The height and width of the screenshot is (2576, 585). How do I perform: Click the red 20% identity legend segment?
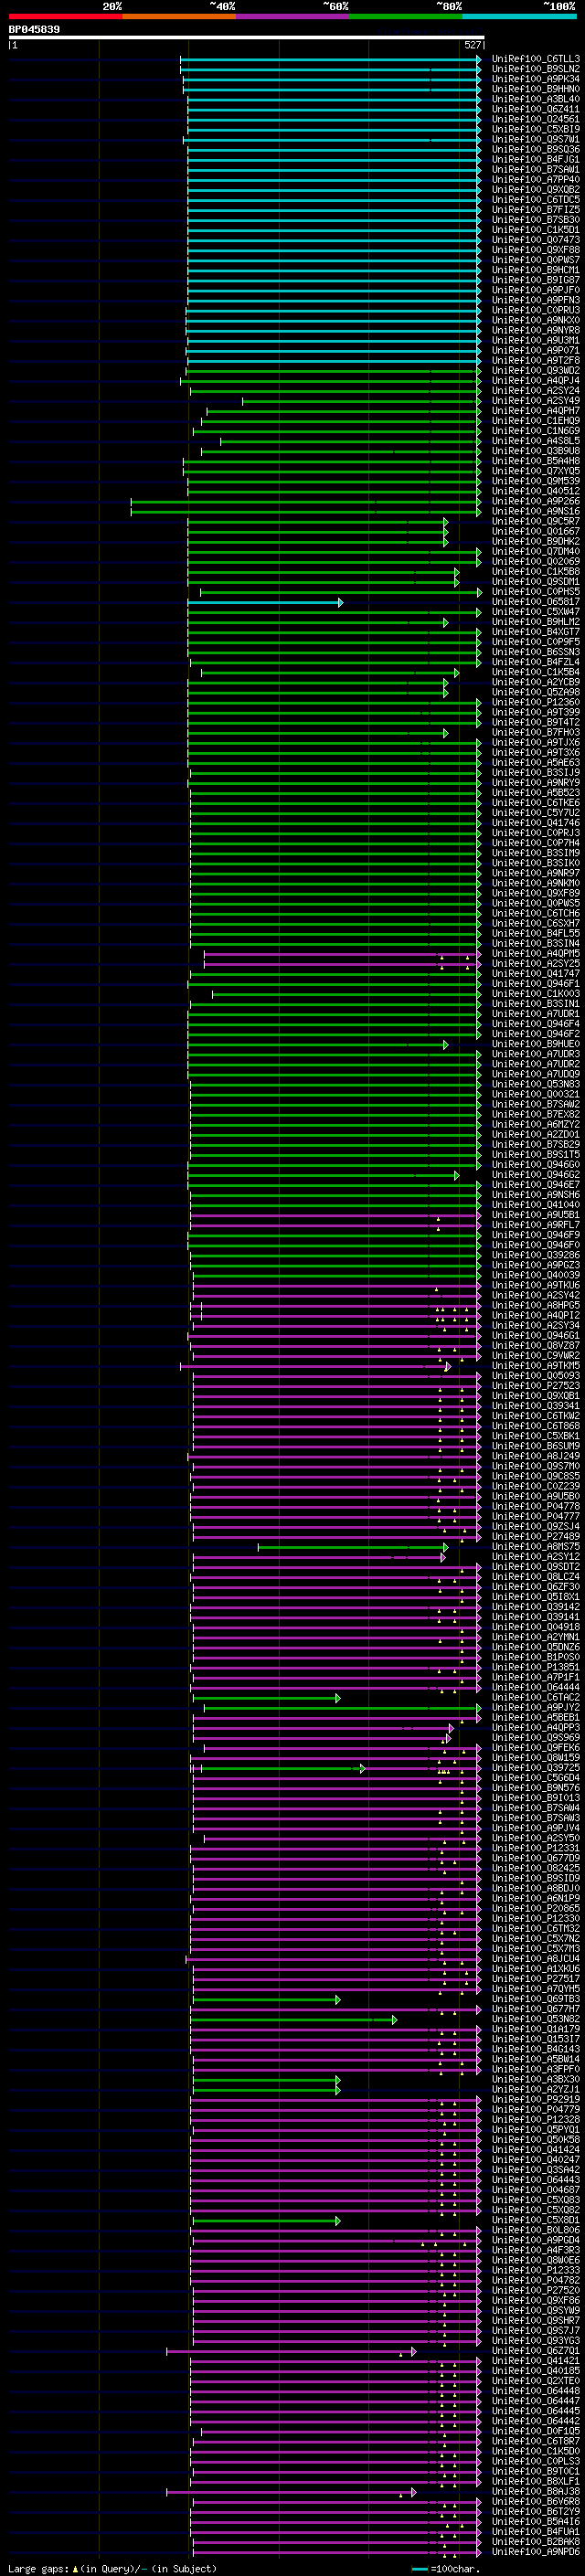pyautogui.click(x=65, y=16)
